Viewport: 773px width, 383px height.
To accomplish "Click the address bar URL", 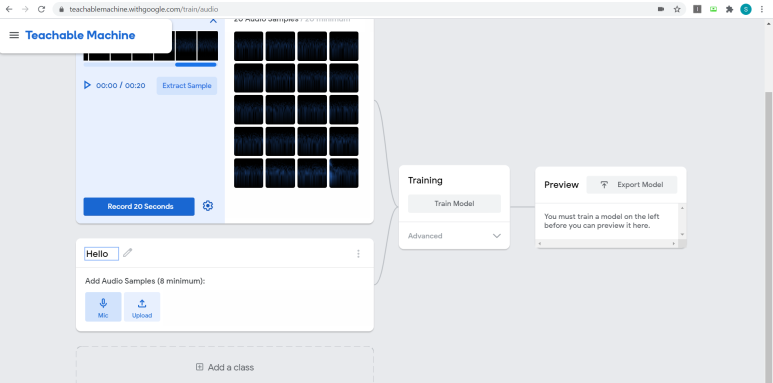I will [143, 9].
